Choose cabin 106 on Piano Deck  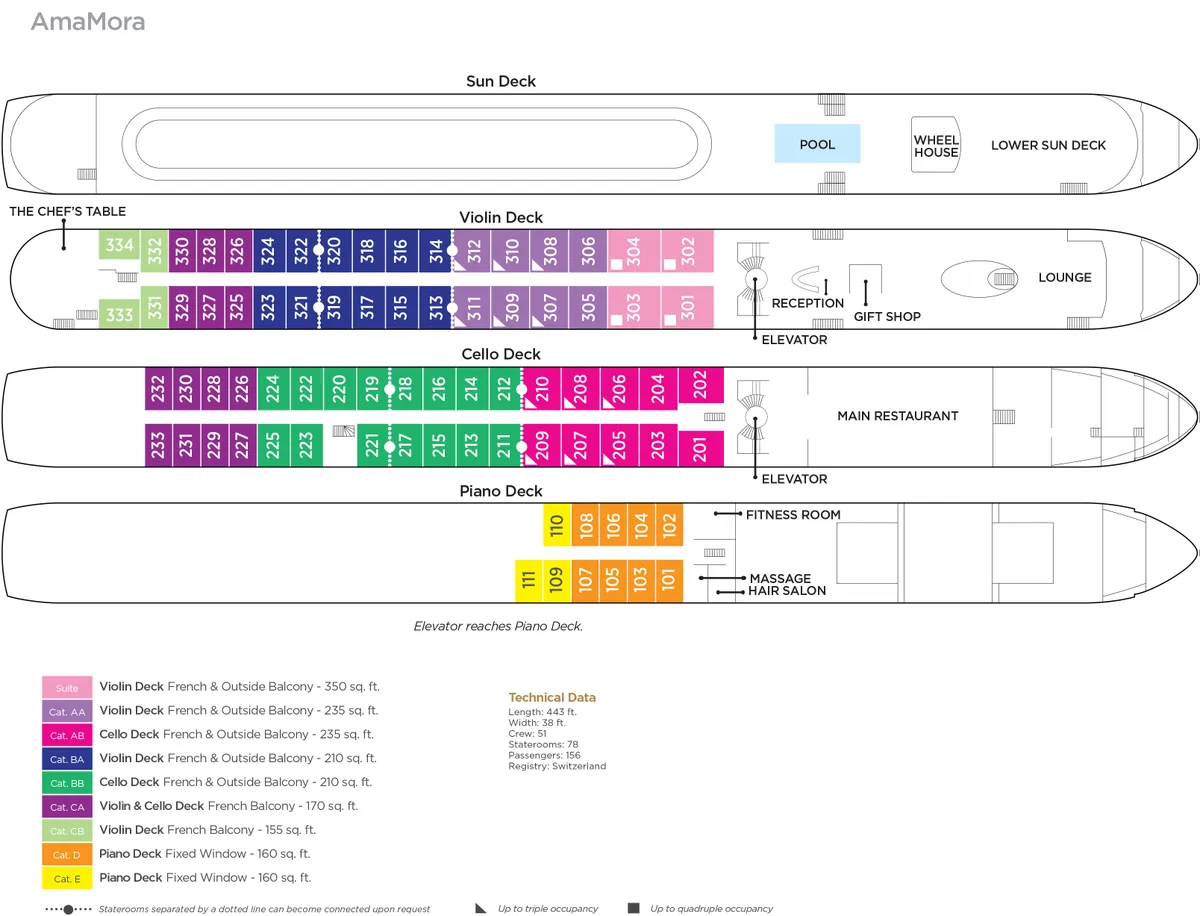point(613,525)
